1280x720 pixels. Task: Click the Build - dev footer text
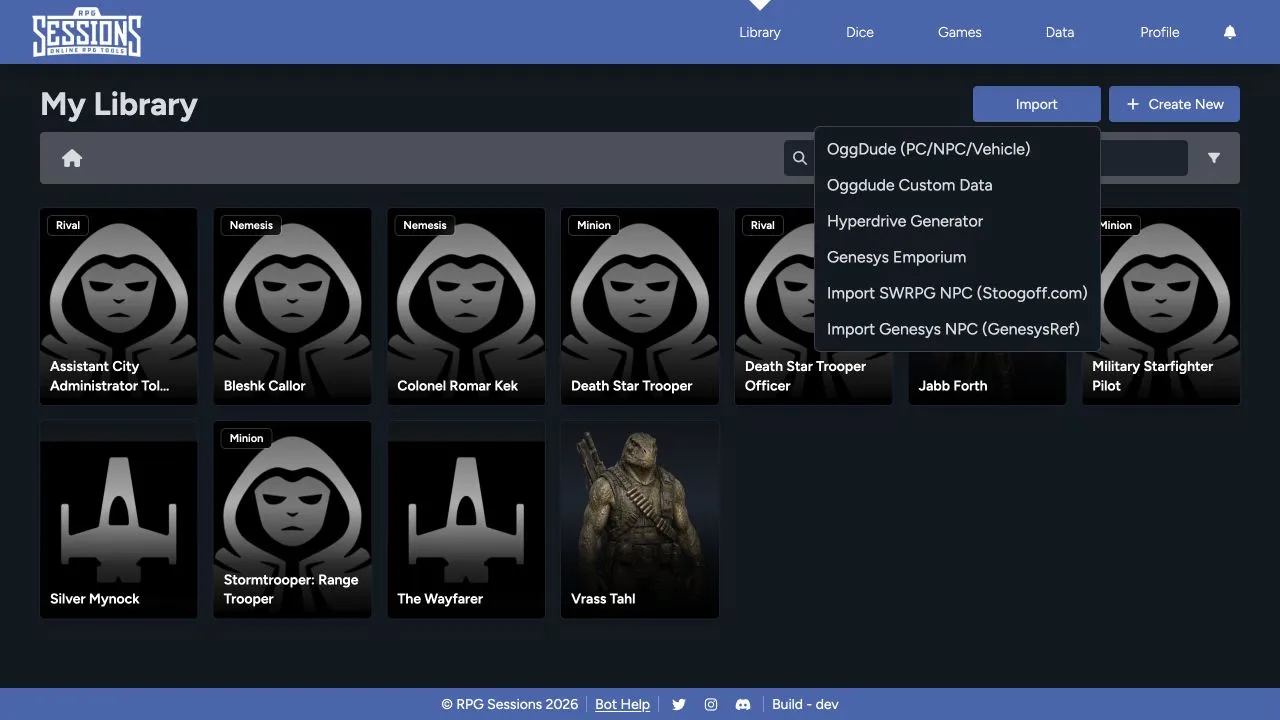pyautogui.click(x=805, y=704)
